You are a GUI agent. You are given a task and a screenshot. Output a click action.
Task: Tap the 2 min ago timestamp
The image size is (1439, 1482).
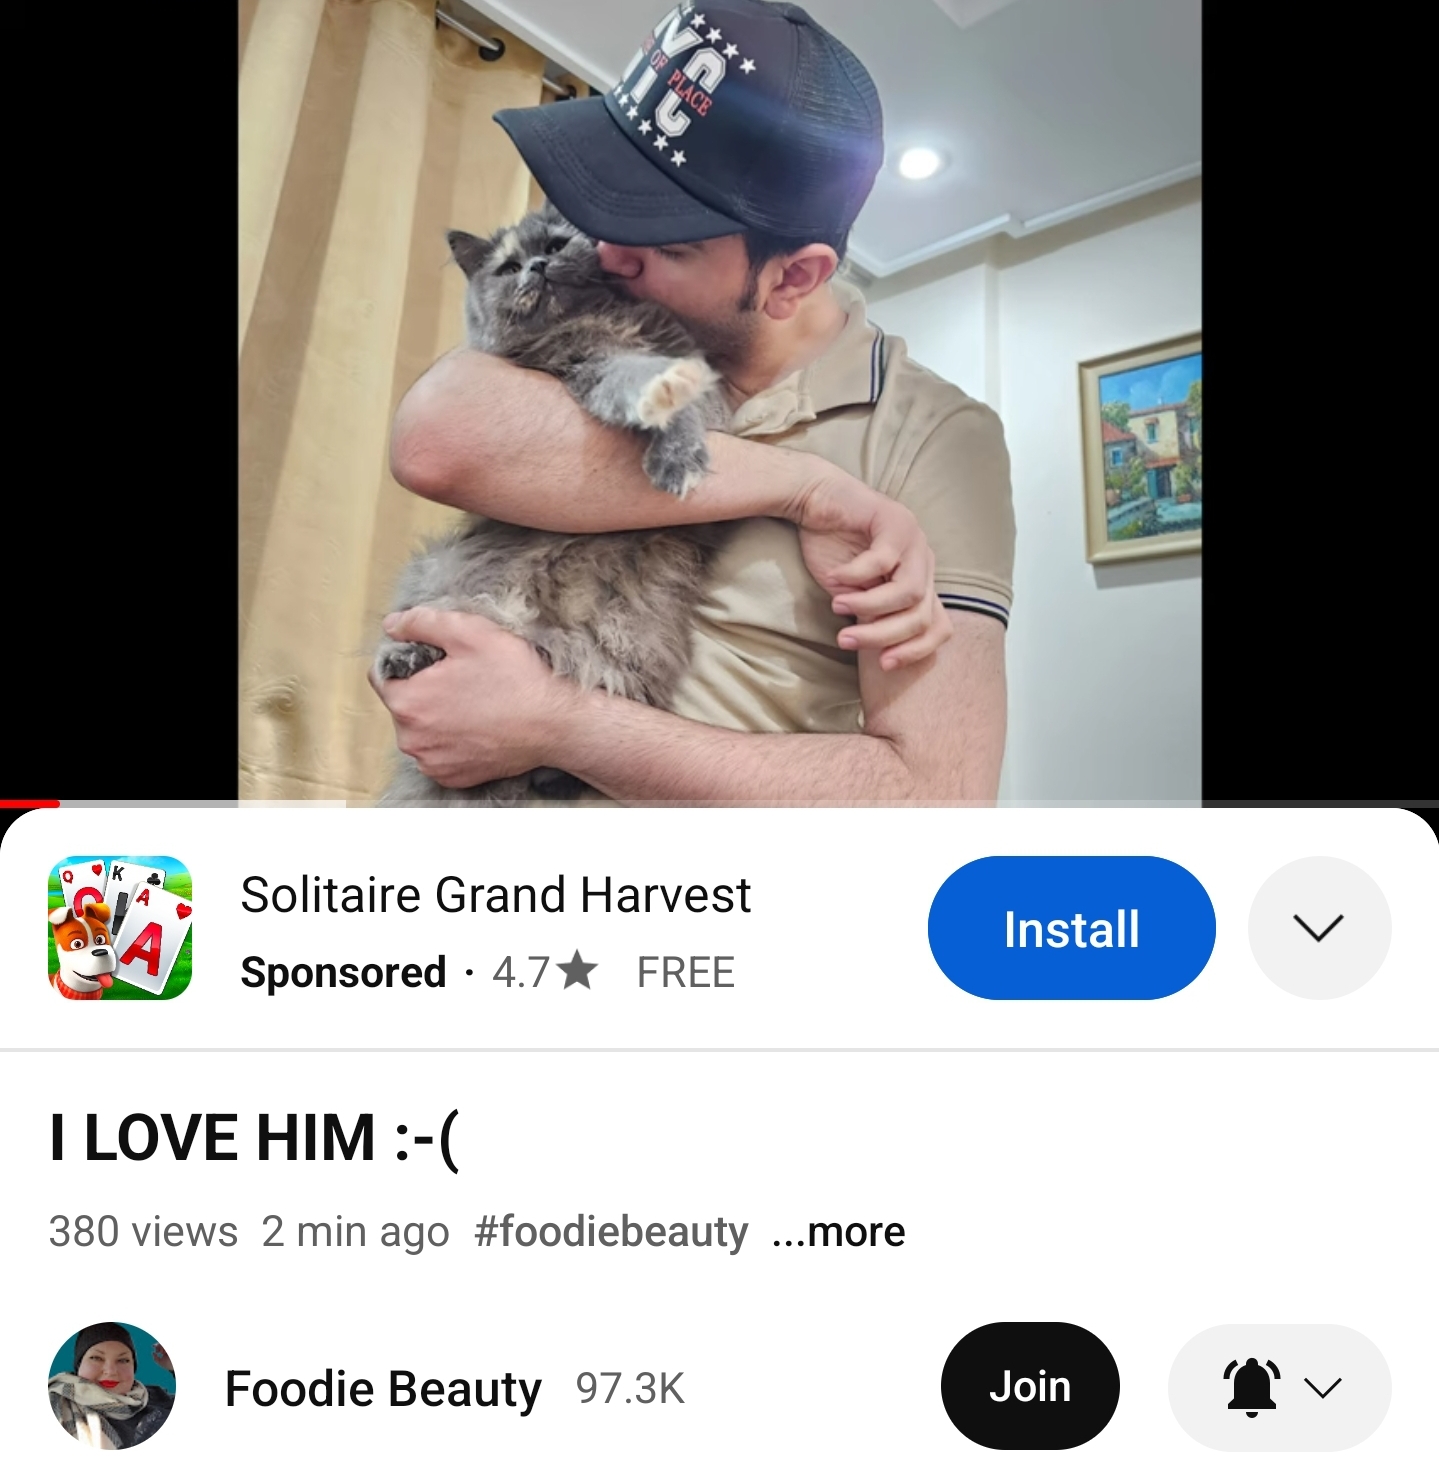[355, 1232]
